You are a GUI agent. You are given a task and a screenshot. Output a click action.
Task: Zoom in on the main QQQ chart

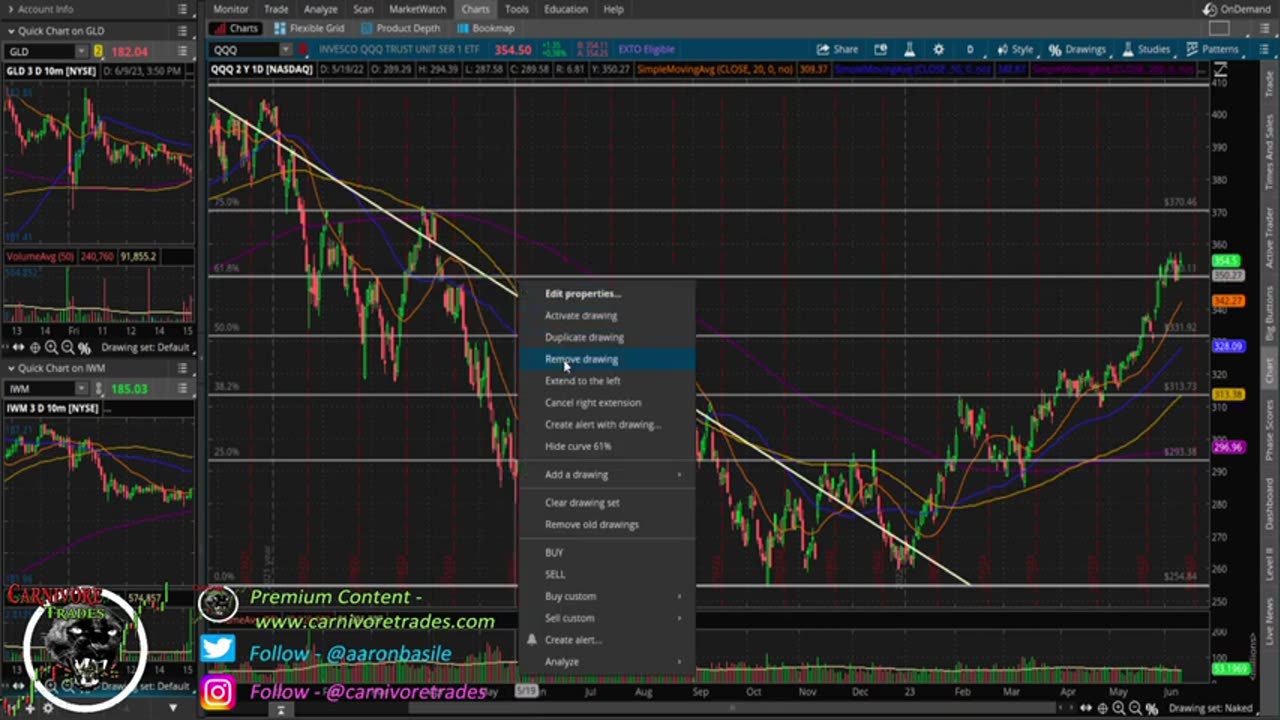coord(1119,709)
